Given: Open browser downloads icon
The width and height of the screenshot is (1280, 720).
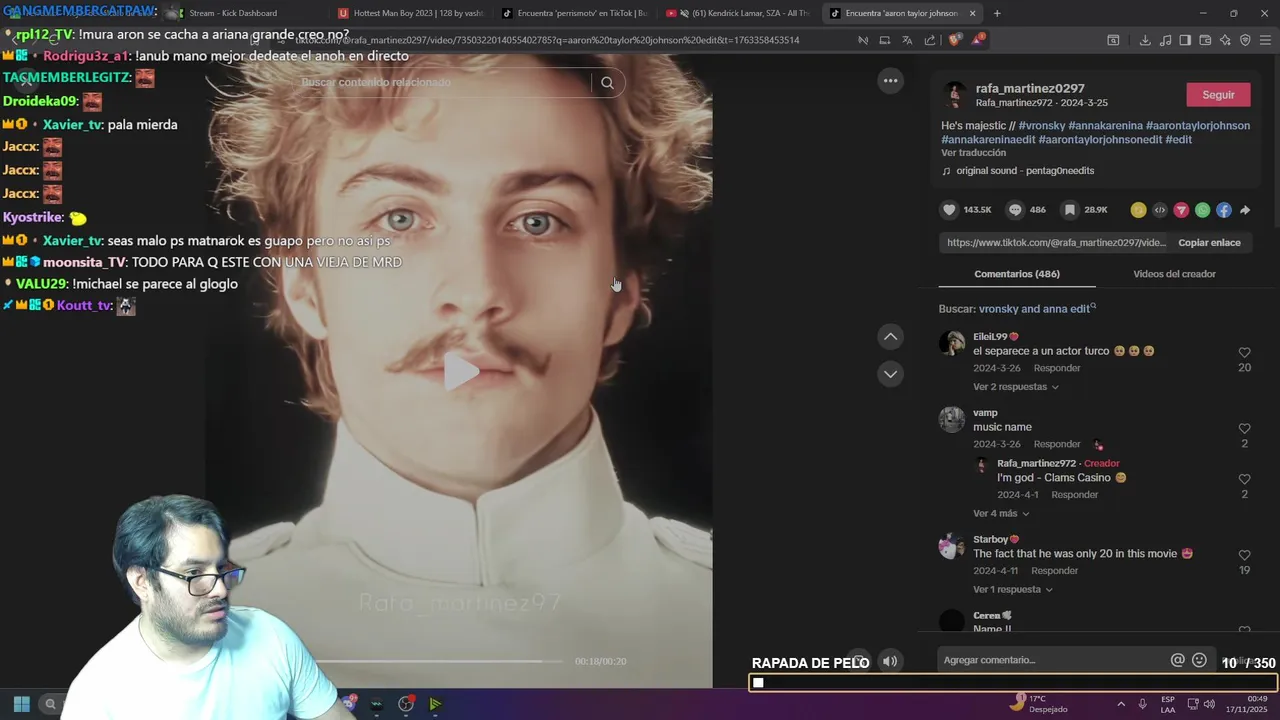Looking at the screenshot, I should [x=1145, y=40].
